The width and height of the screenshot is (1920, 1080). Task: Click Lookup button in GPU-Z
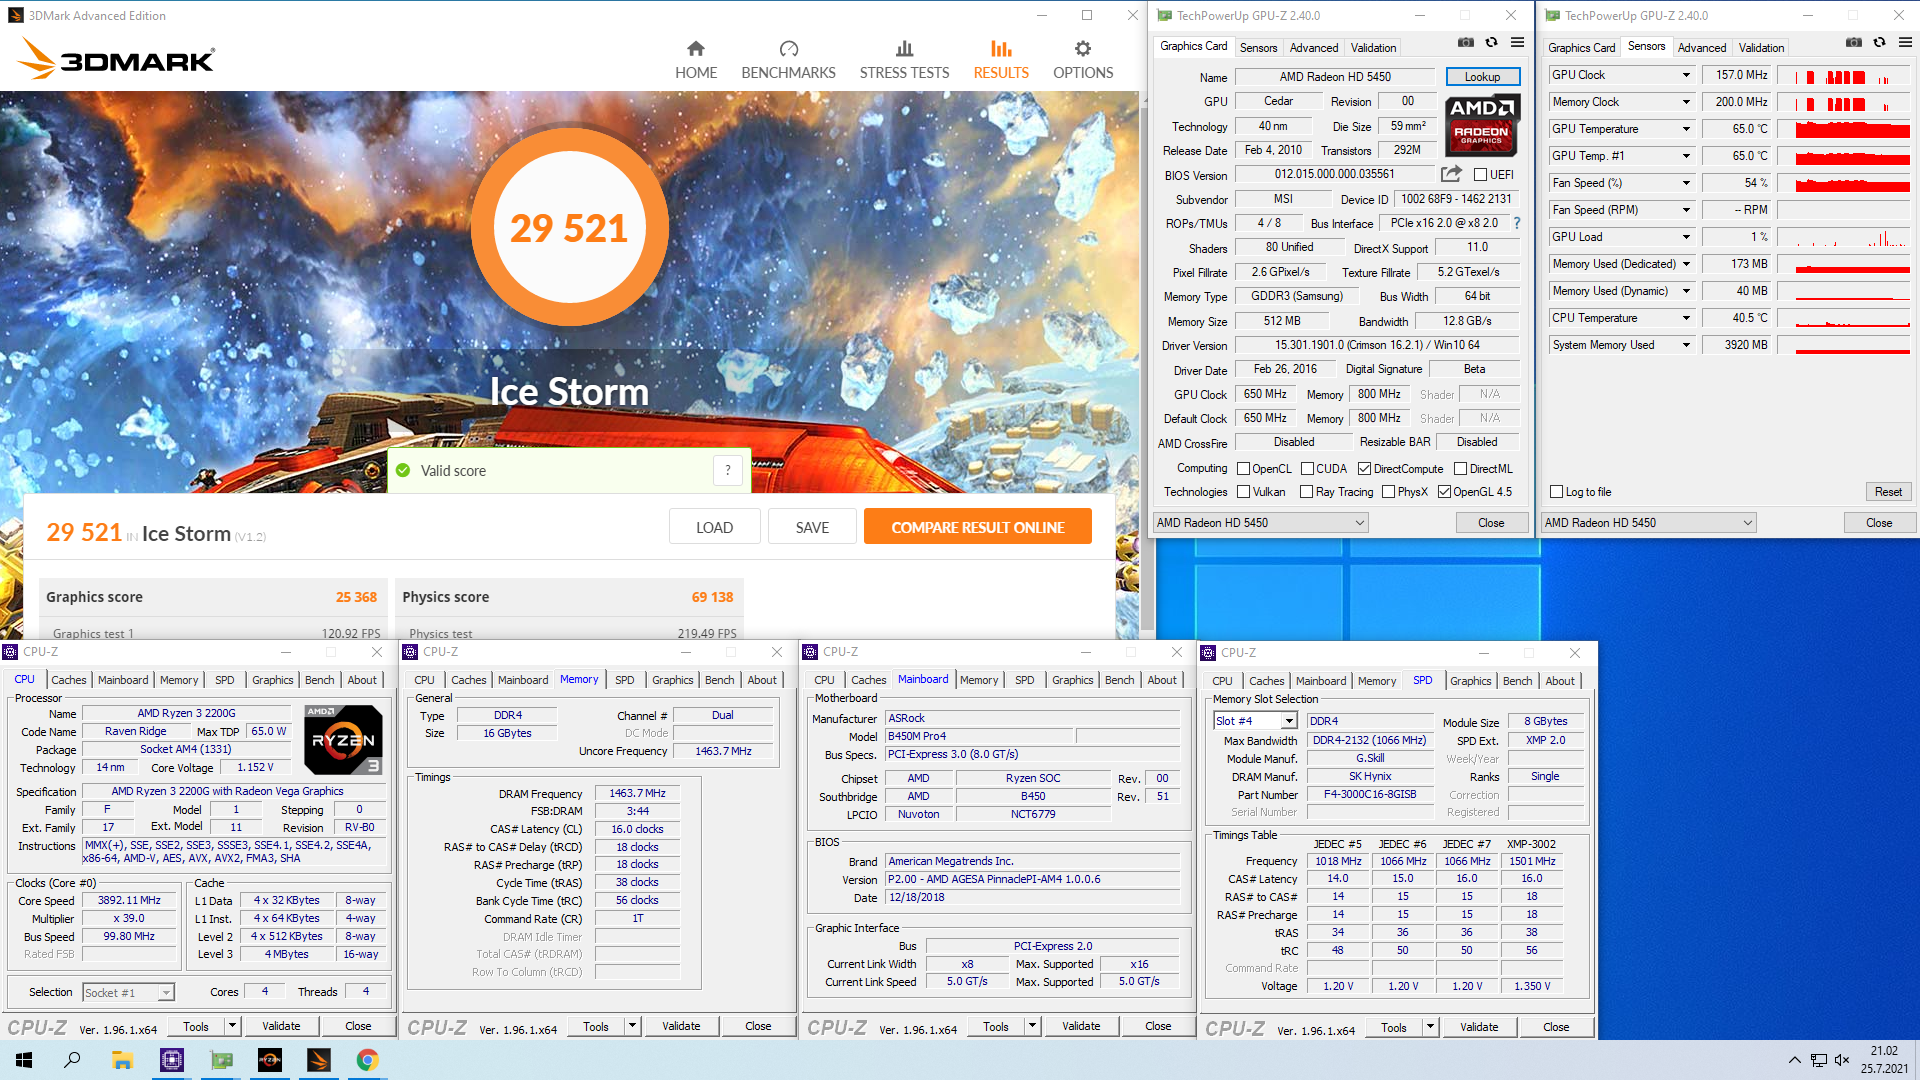point(1482,77)
